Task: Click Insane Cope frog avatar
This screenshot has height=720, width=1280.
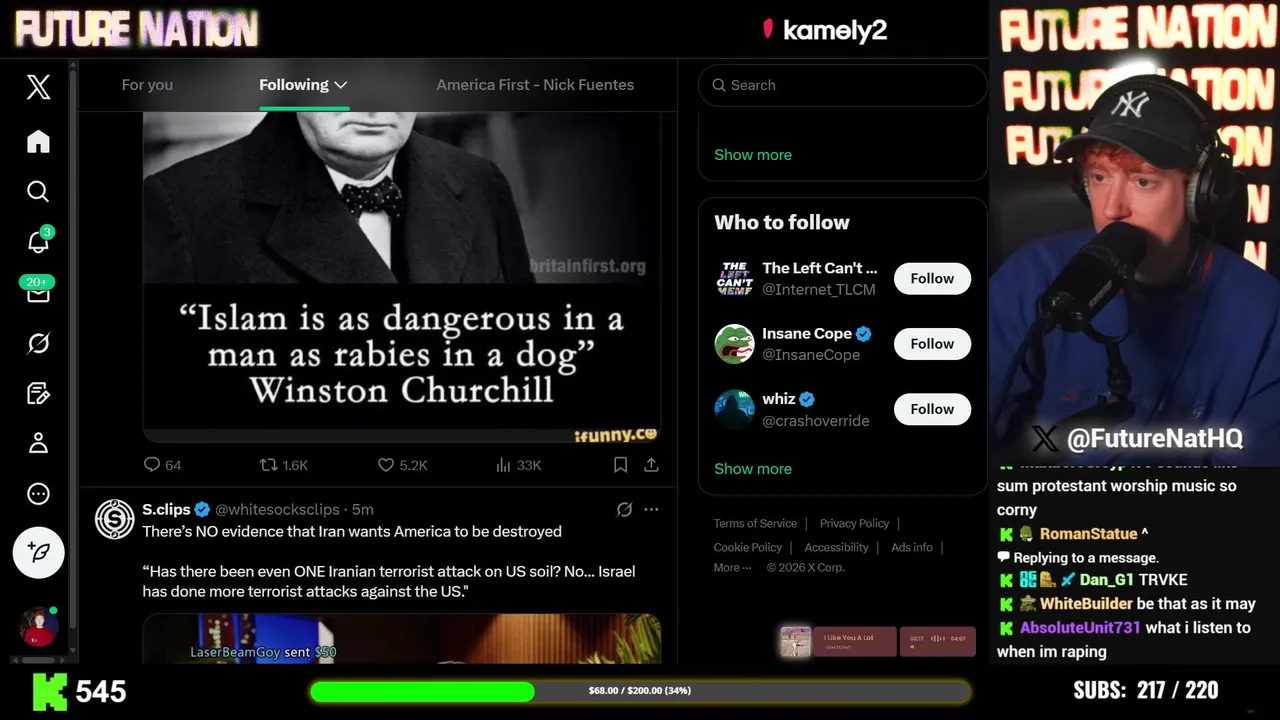Action: click(734, 344)
